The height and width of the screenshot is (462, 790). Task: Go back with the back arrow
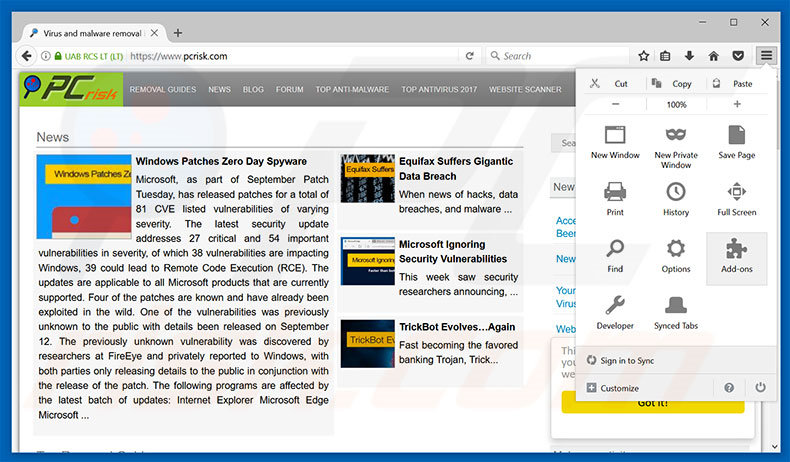(x=27, y=56)
